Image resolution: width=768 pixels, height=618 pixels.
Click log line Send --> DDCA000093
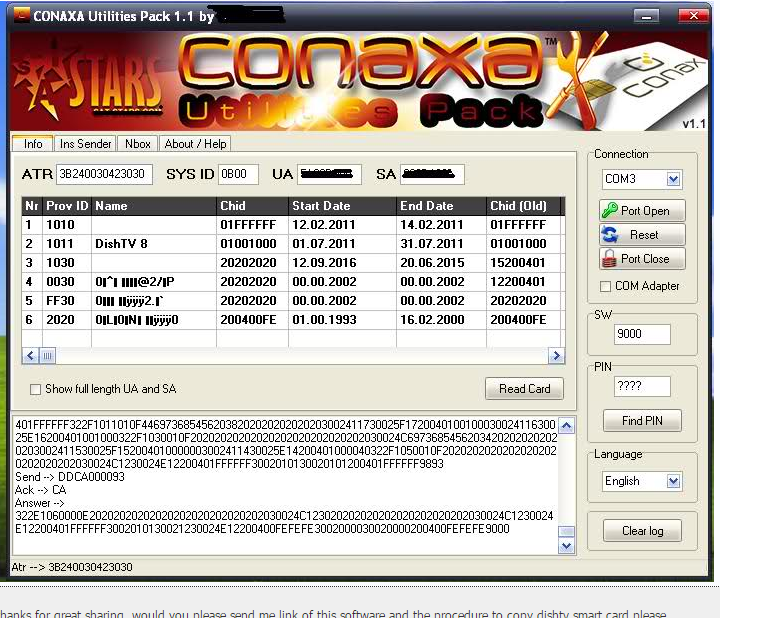coord(70,477)
